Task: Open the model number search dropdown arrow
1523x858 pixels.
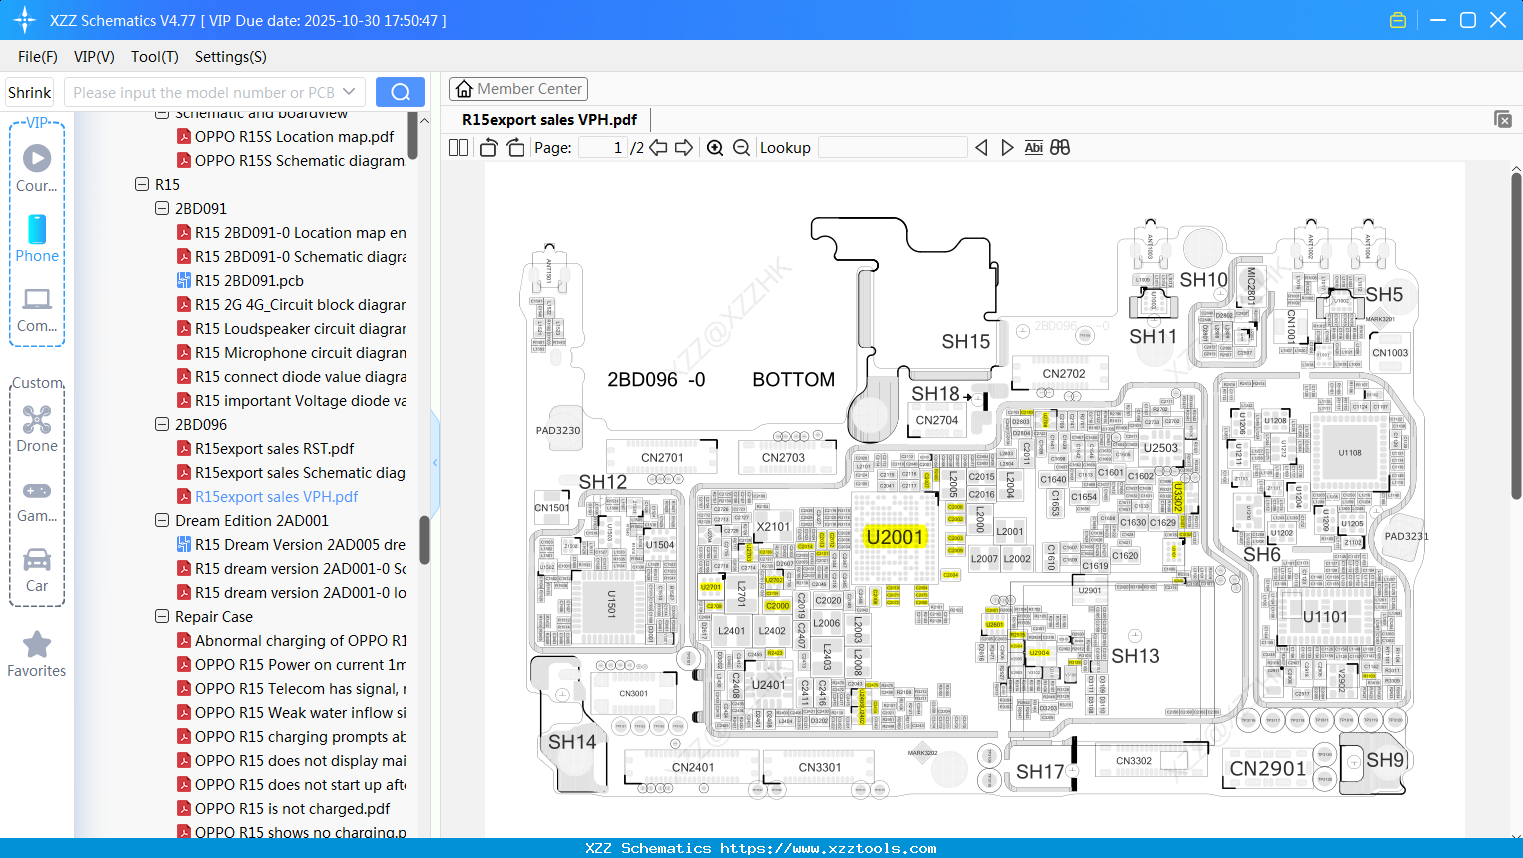Action: (349, 92)
